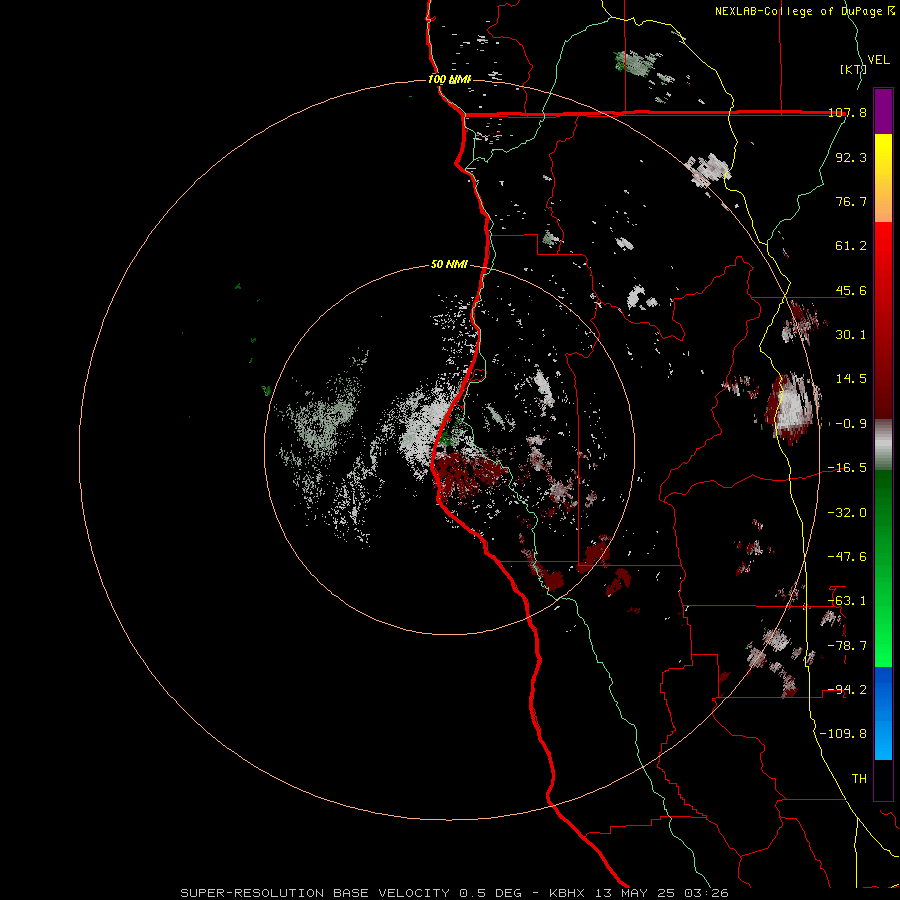Click the -78.7 legend value
Screen dimensions: 900x900
(847, 646)
